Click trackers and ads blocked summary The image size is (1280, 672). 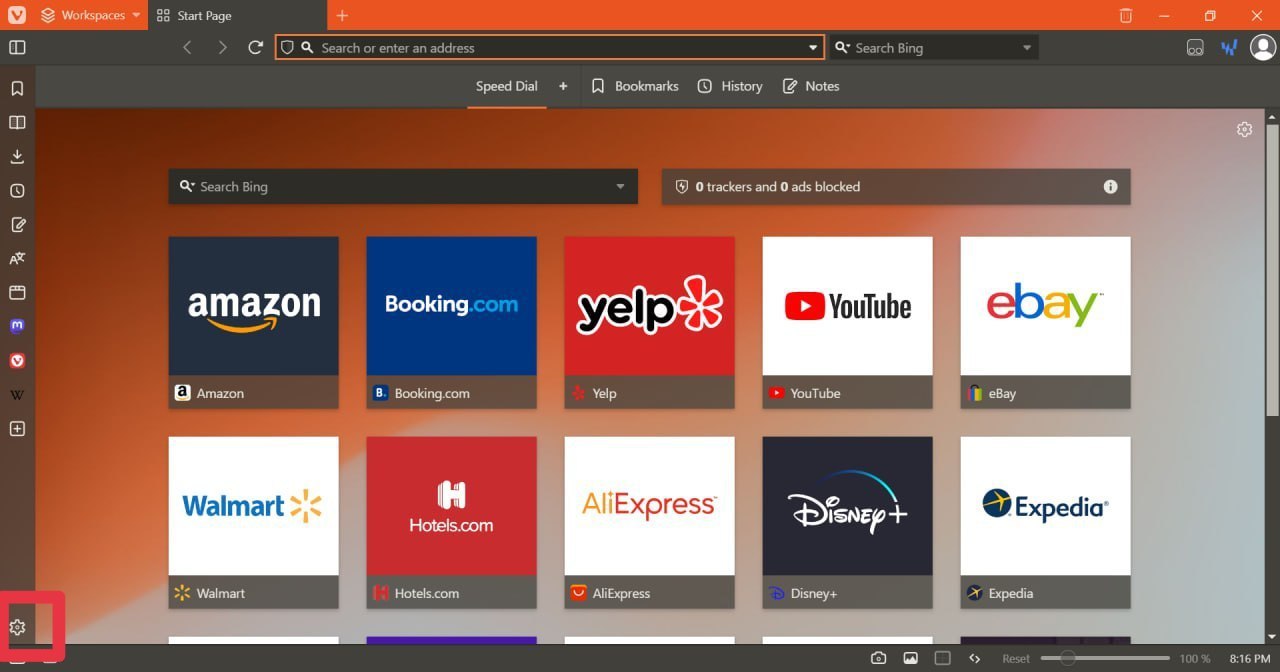point(777,186)
